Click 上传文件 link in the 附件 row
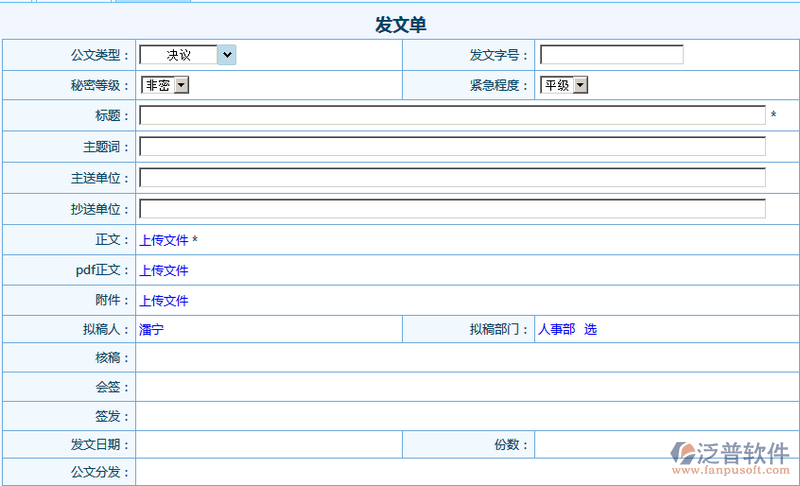 pyautogui.click(x=164, y=300)
